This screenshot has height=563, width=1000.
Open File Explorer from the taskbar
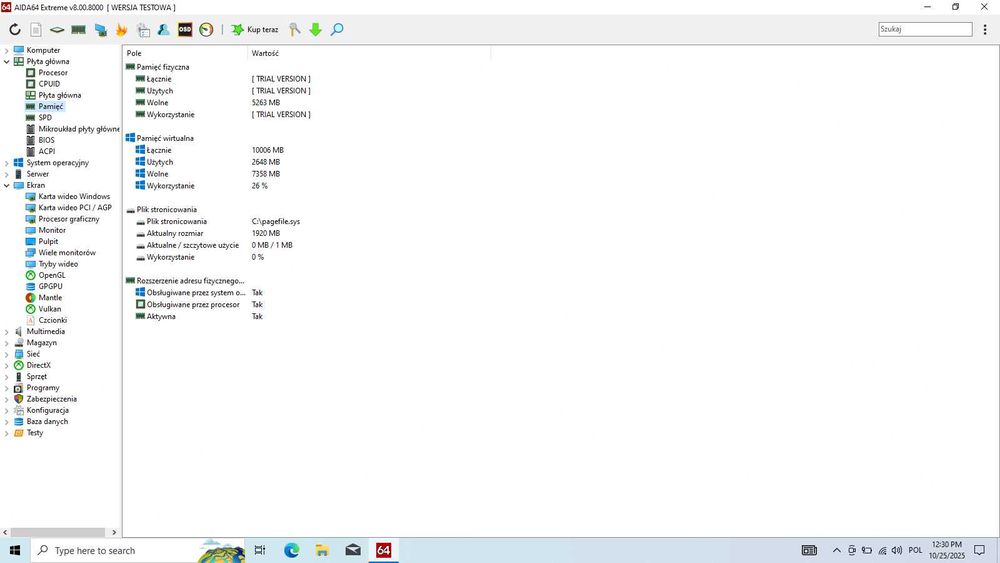[322, 550]
